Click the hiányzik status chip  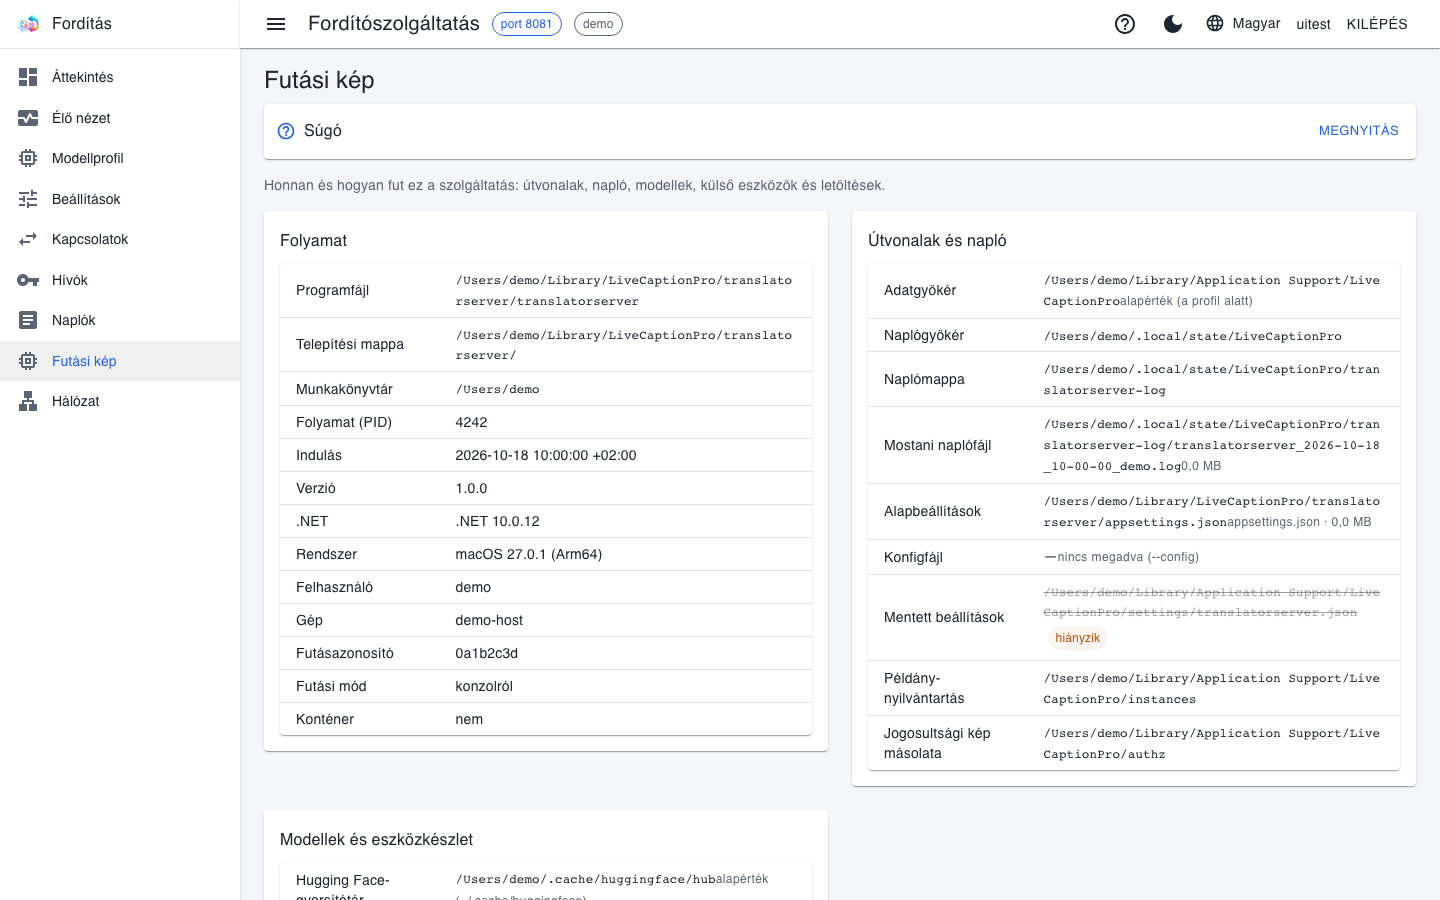[x=1078, y=638]
